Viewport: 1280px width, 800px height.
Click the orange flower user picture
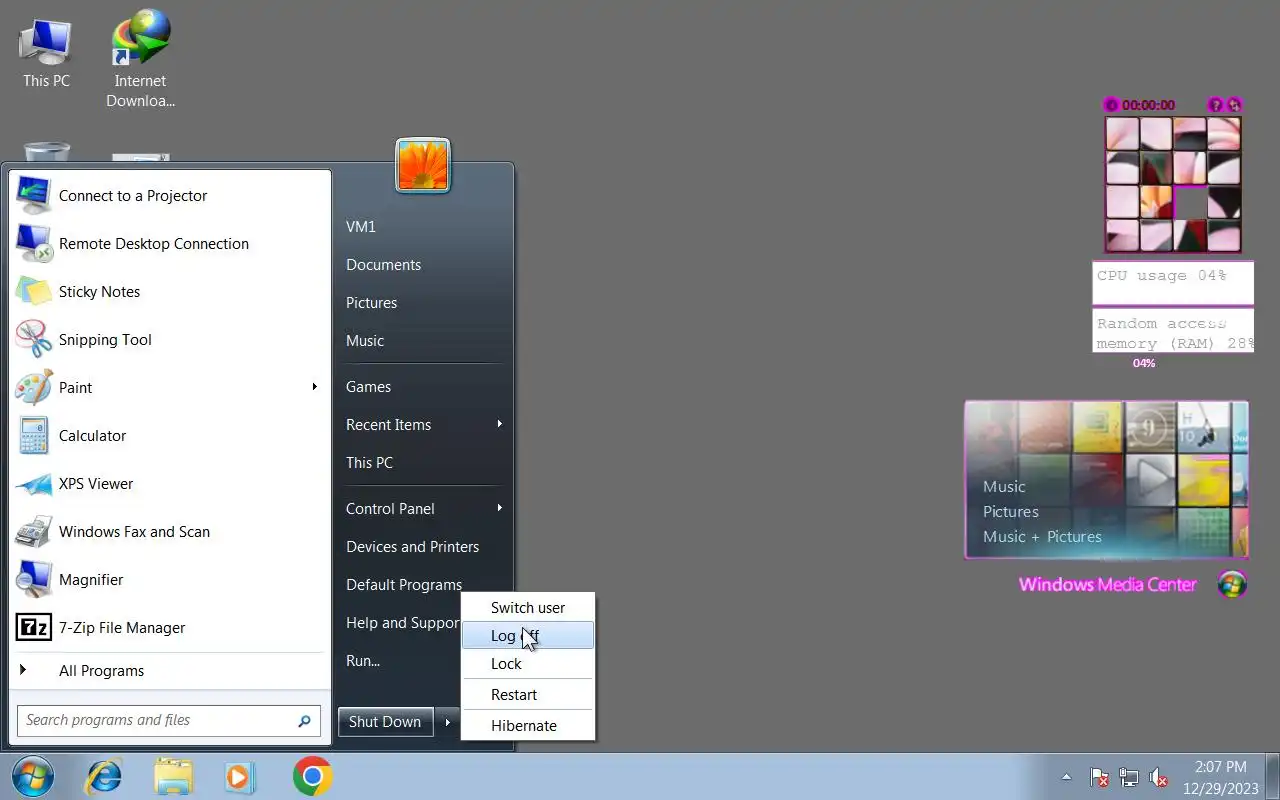coord(423,165)
